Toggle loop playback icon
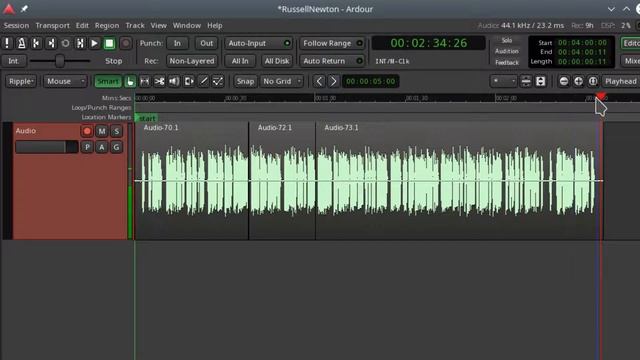Image resolution: width=640 pixels, height=360 pixels. pos(65,43)
